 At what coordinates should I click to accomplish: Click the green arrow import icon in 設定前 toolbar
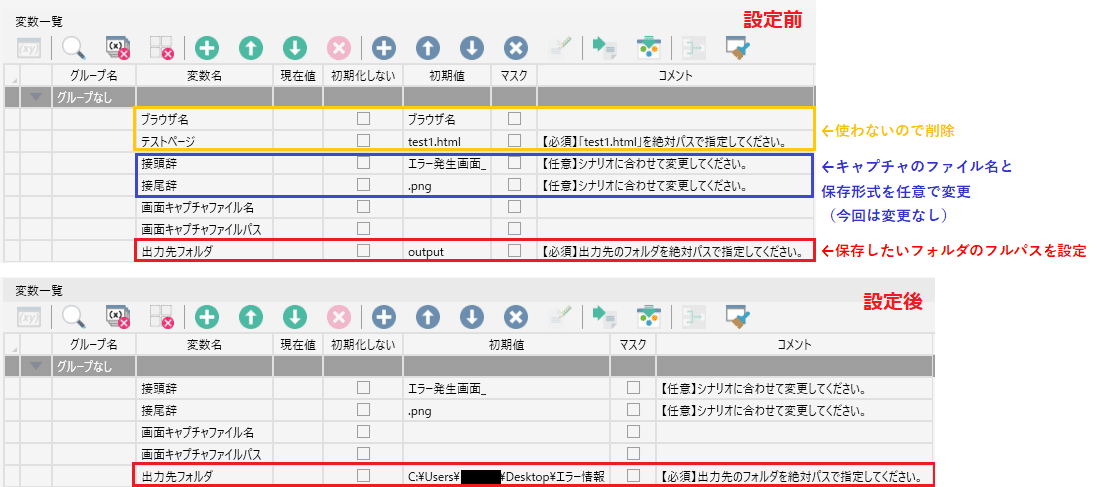click(x=603, y=48)
